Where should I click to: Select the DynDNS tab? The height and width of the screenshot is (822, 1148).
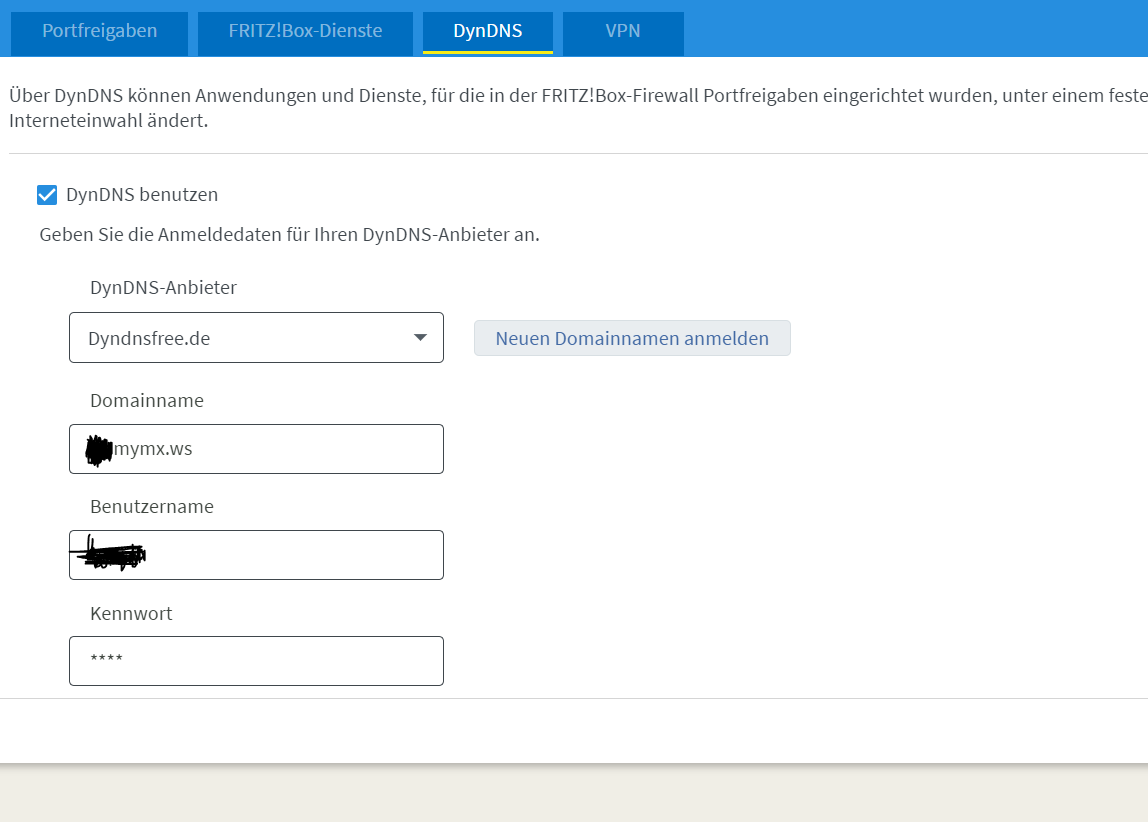pos(488,31)
